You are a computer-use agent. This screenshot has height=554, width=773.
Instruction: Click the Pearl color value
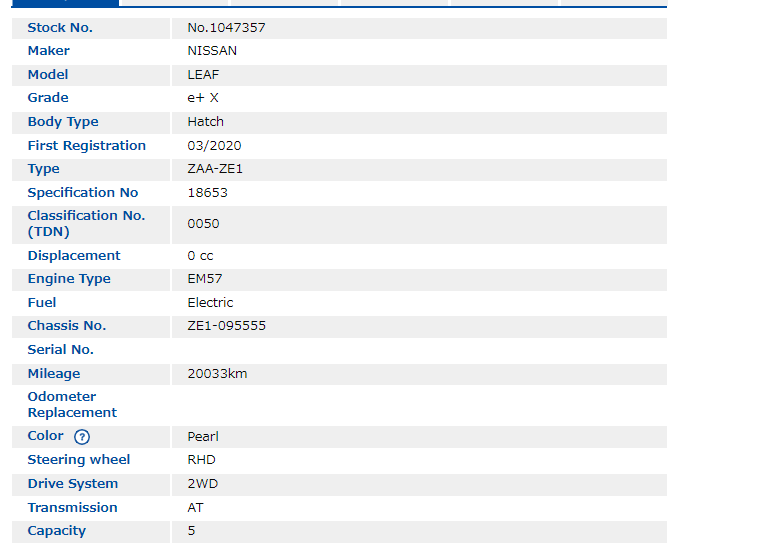pos(203,437)
